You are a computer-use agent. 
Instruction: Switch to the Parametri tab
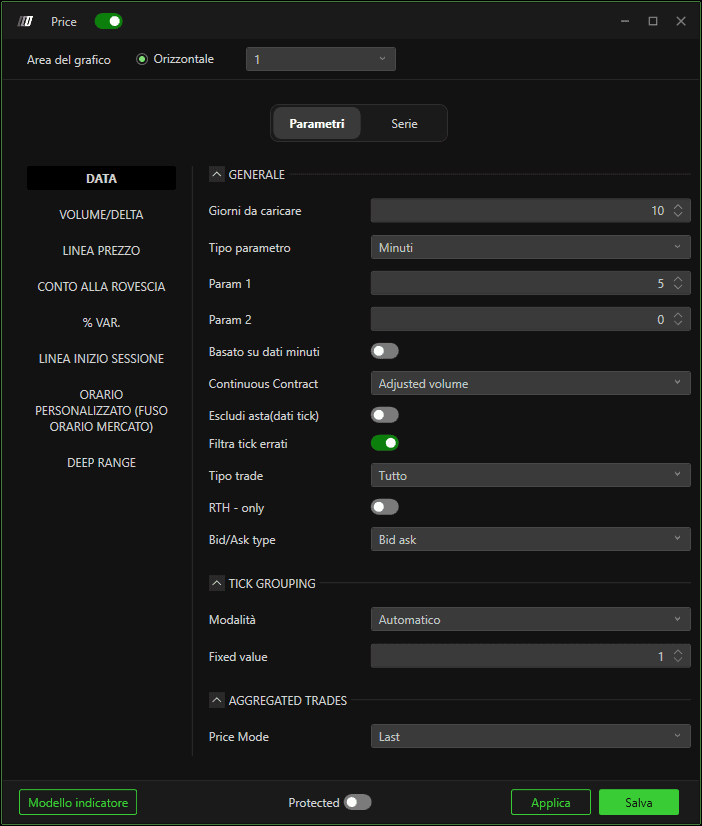point(317,123)
